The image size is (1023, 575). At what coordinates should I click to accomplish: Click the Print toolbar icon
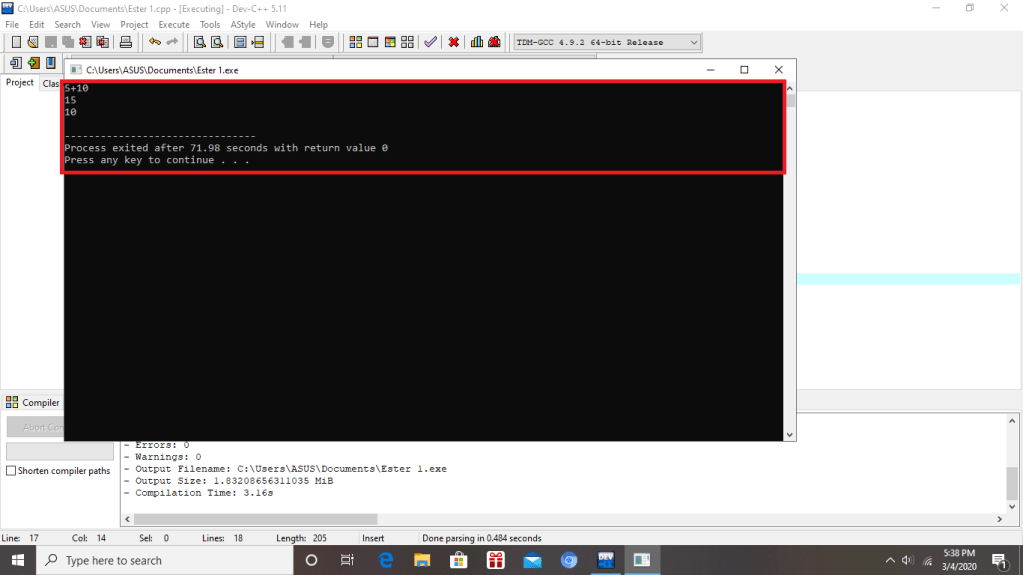click(126, 42)
